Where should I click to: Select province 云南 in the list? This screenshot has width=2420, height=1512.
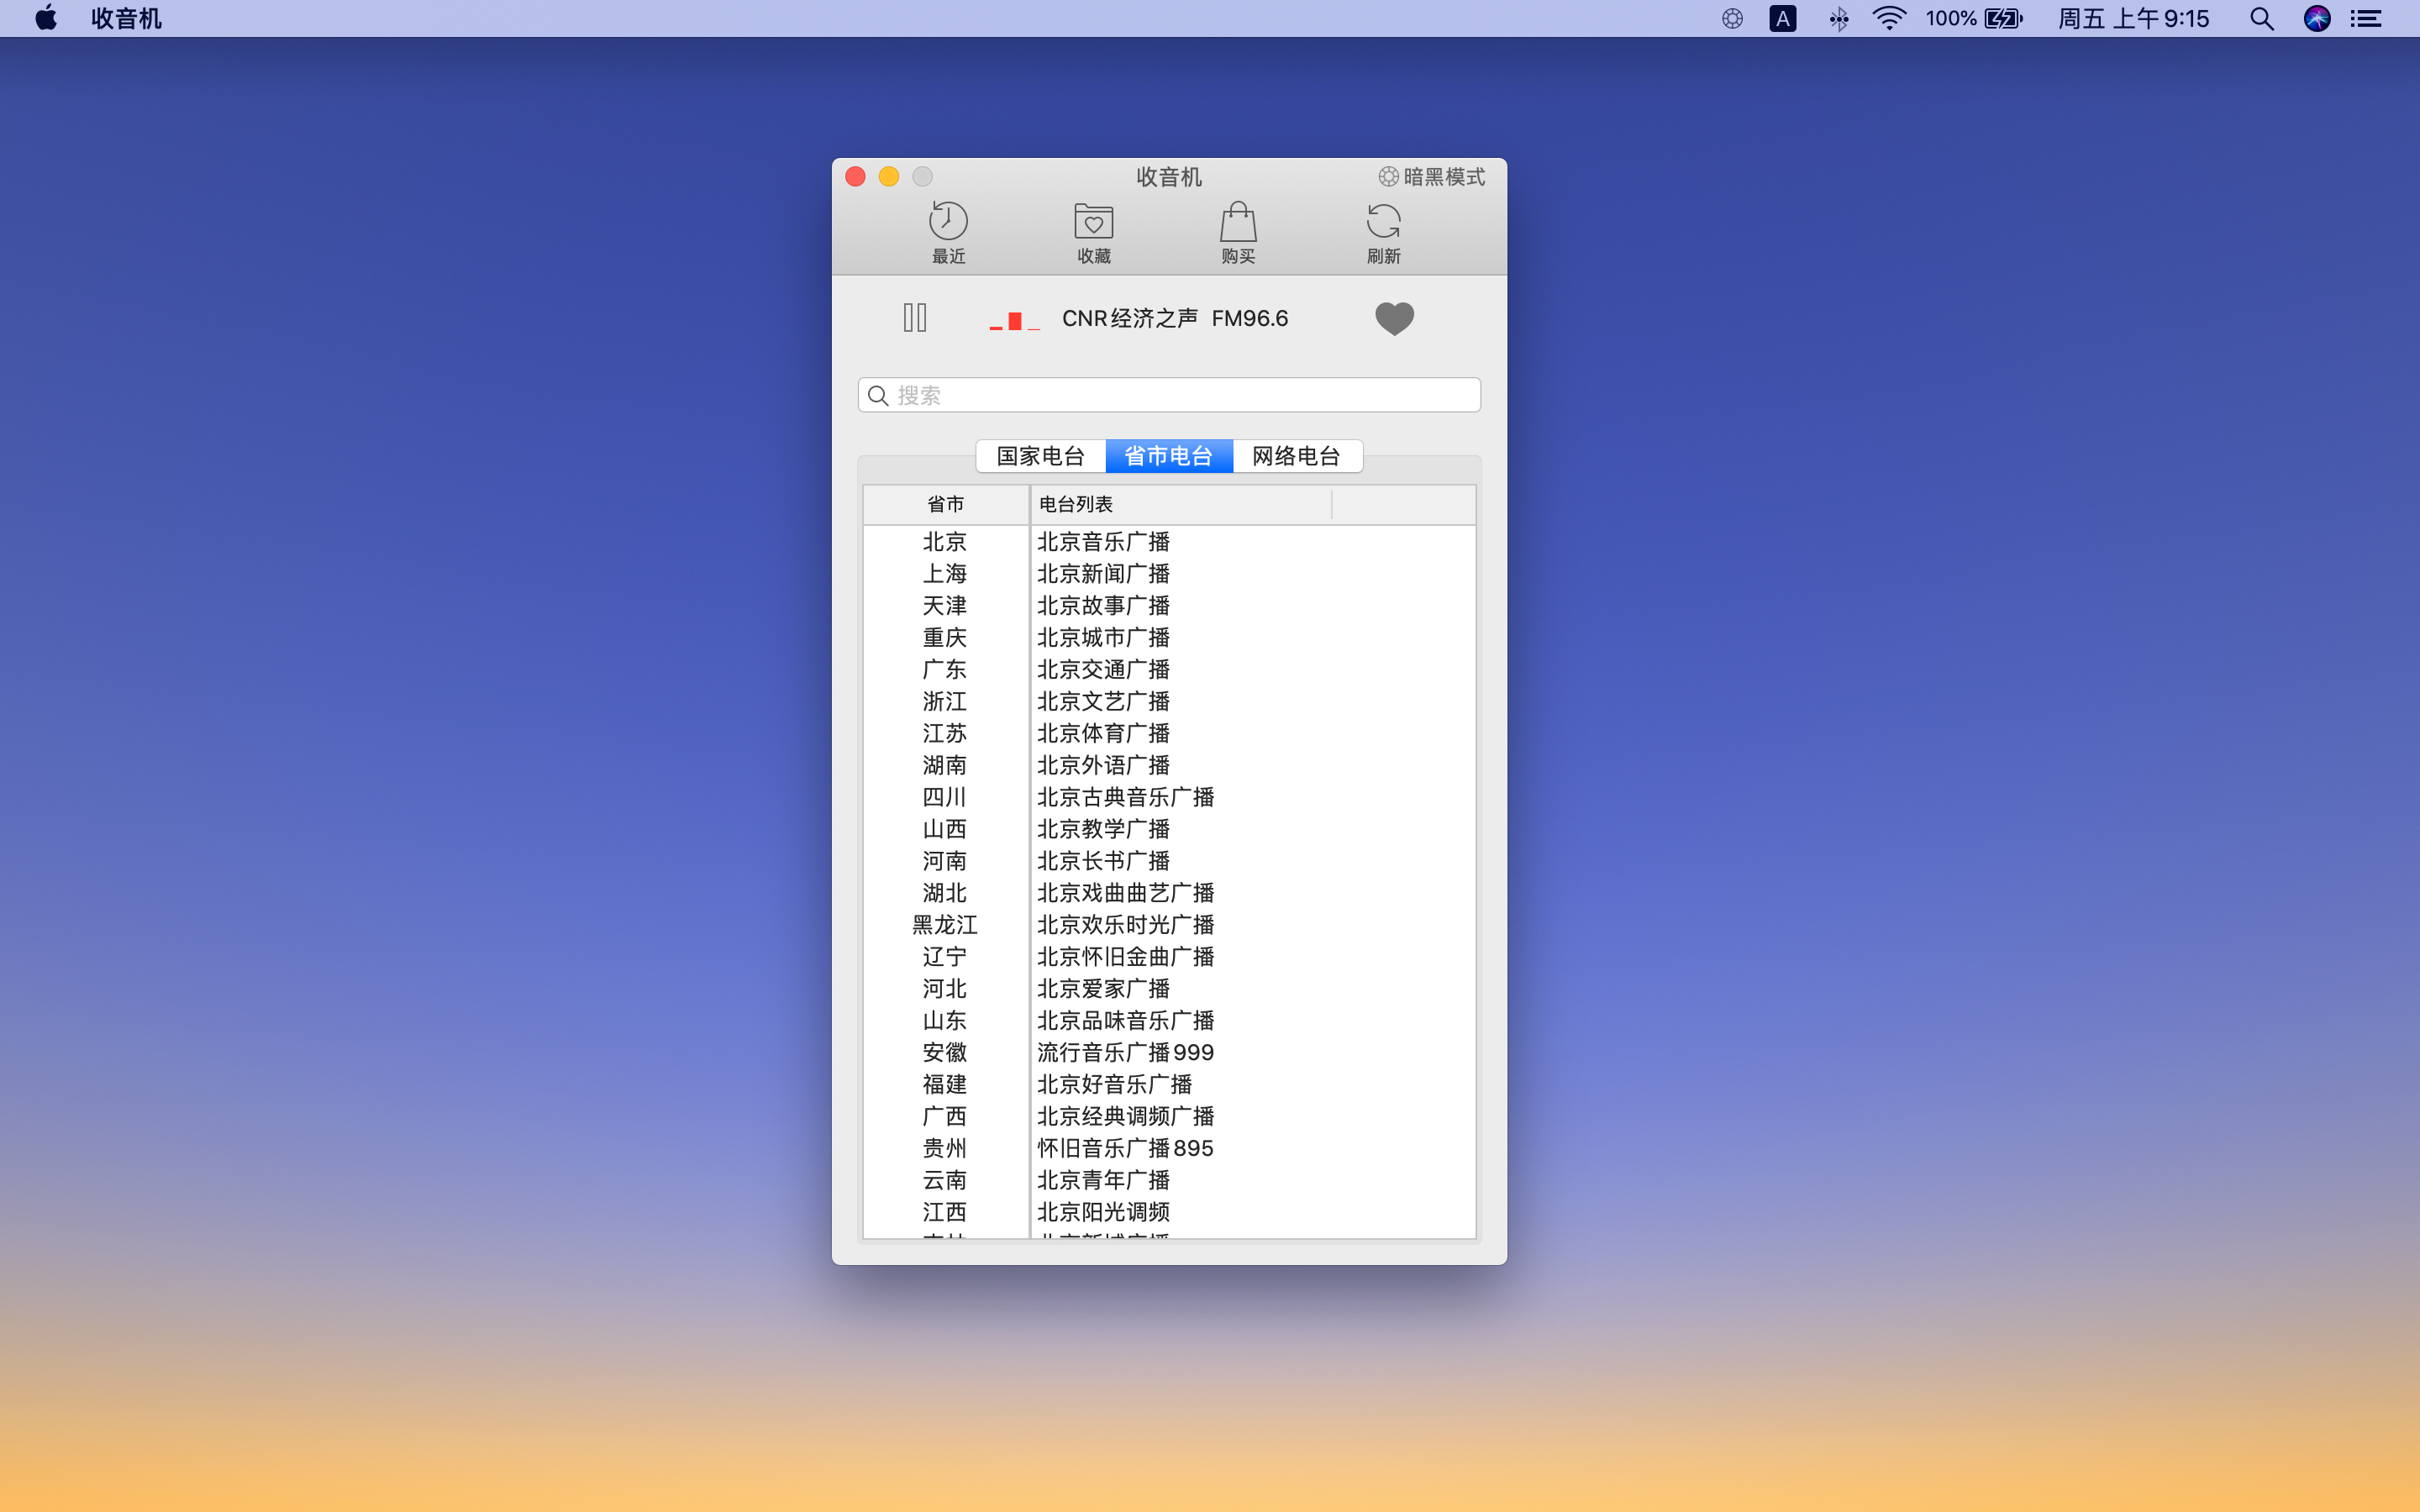[945, 1181]
